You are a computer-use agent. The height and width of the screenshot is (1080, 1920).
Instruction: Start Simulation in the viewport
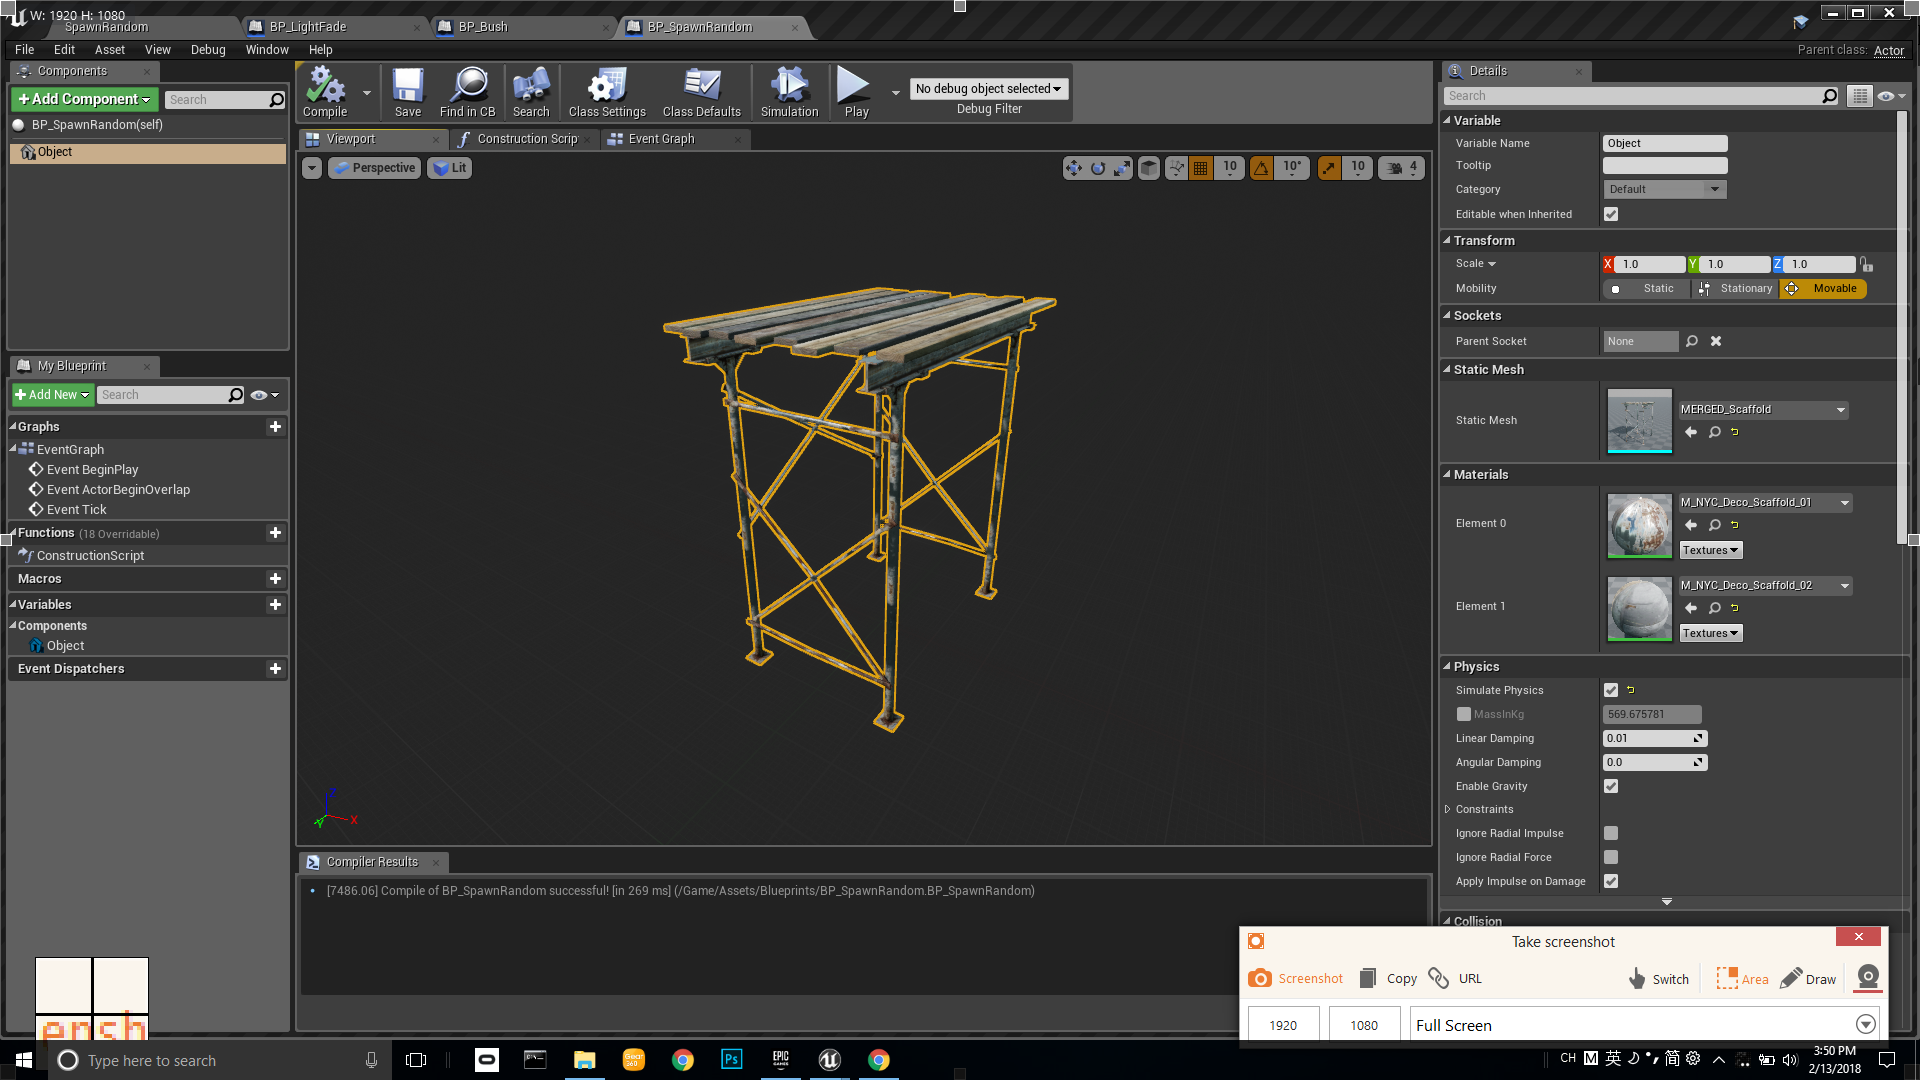coord(789,92)
